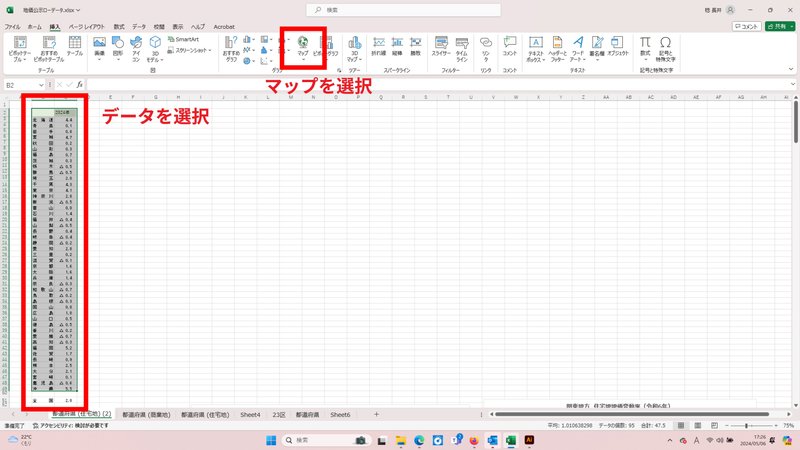The height and width of the screenshot is (450, 800).
Task: Click the horizontal scrollbar of the sheet
Action: pyautogui.click(x=632, y=414)
